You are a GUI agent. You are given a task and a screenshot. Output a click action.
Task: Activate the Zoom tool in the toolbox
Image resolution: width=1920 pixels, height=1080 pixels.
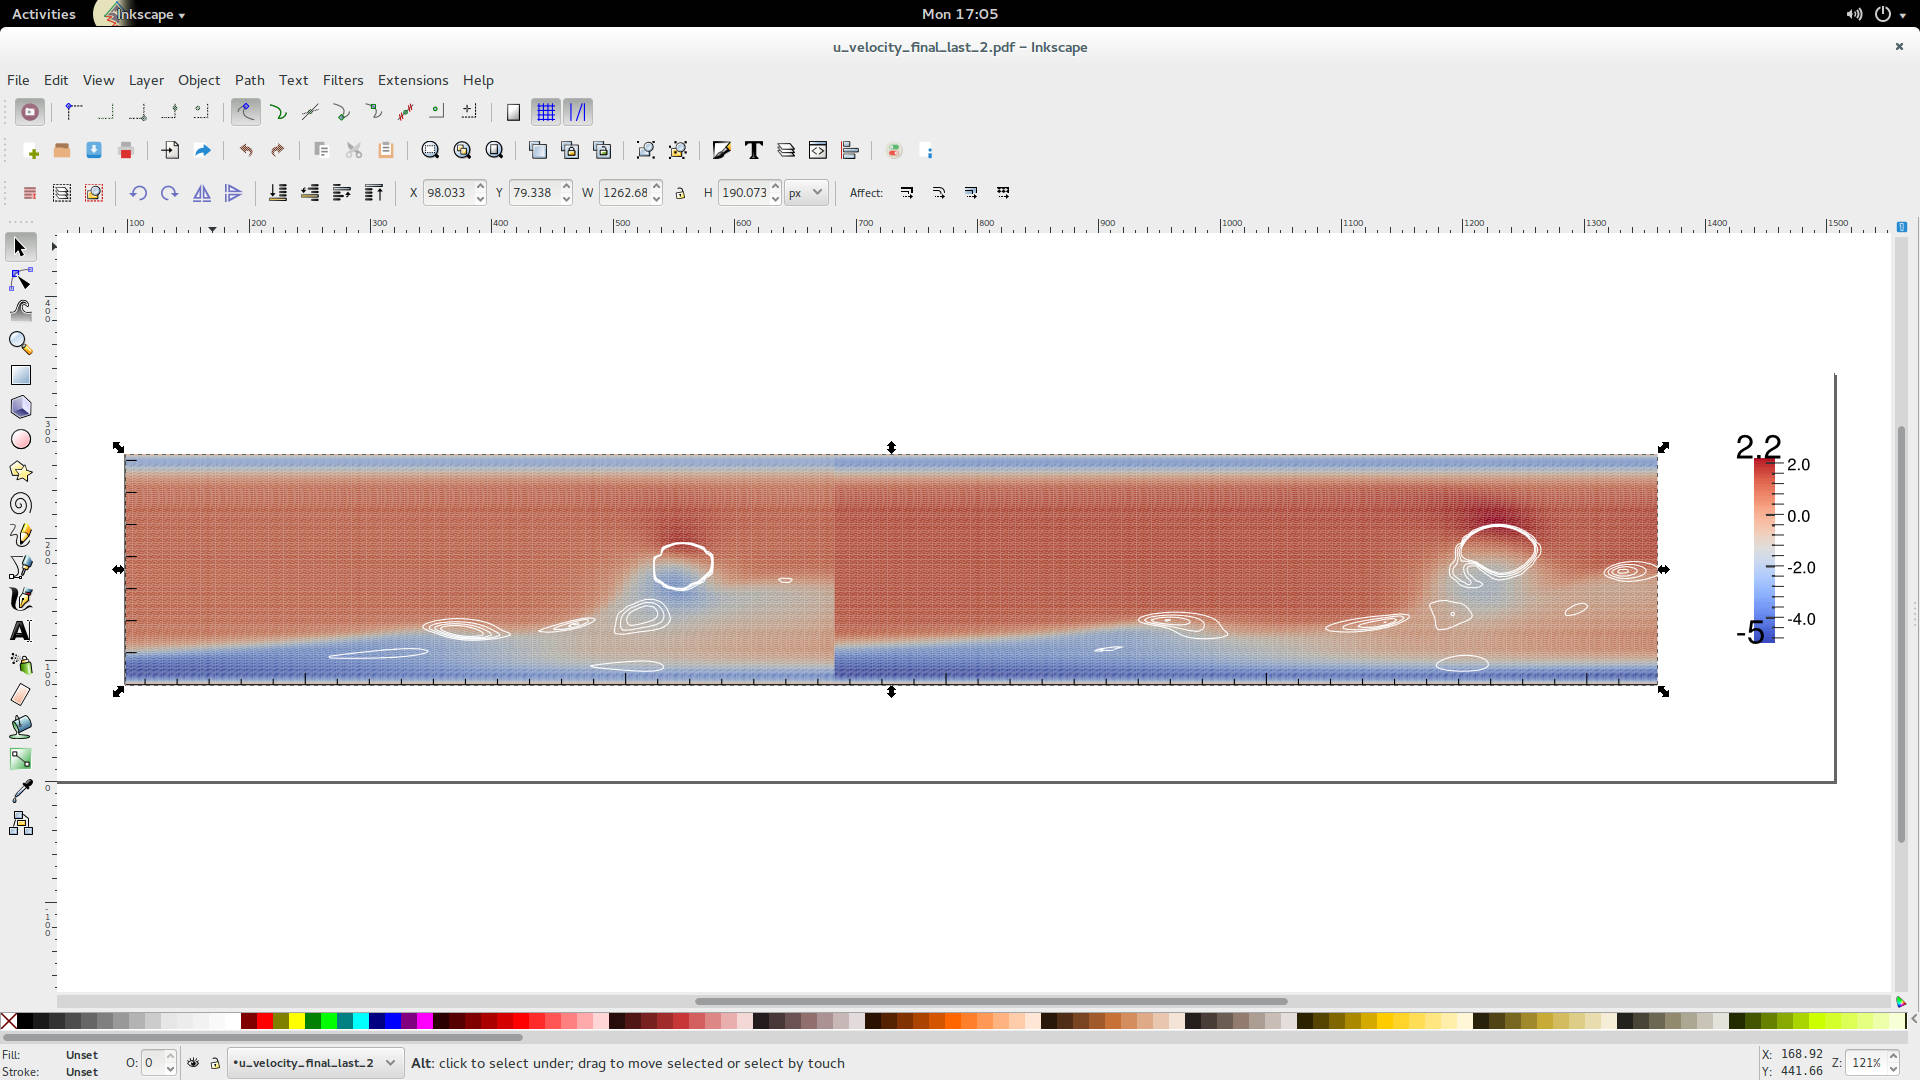20,343
